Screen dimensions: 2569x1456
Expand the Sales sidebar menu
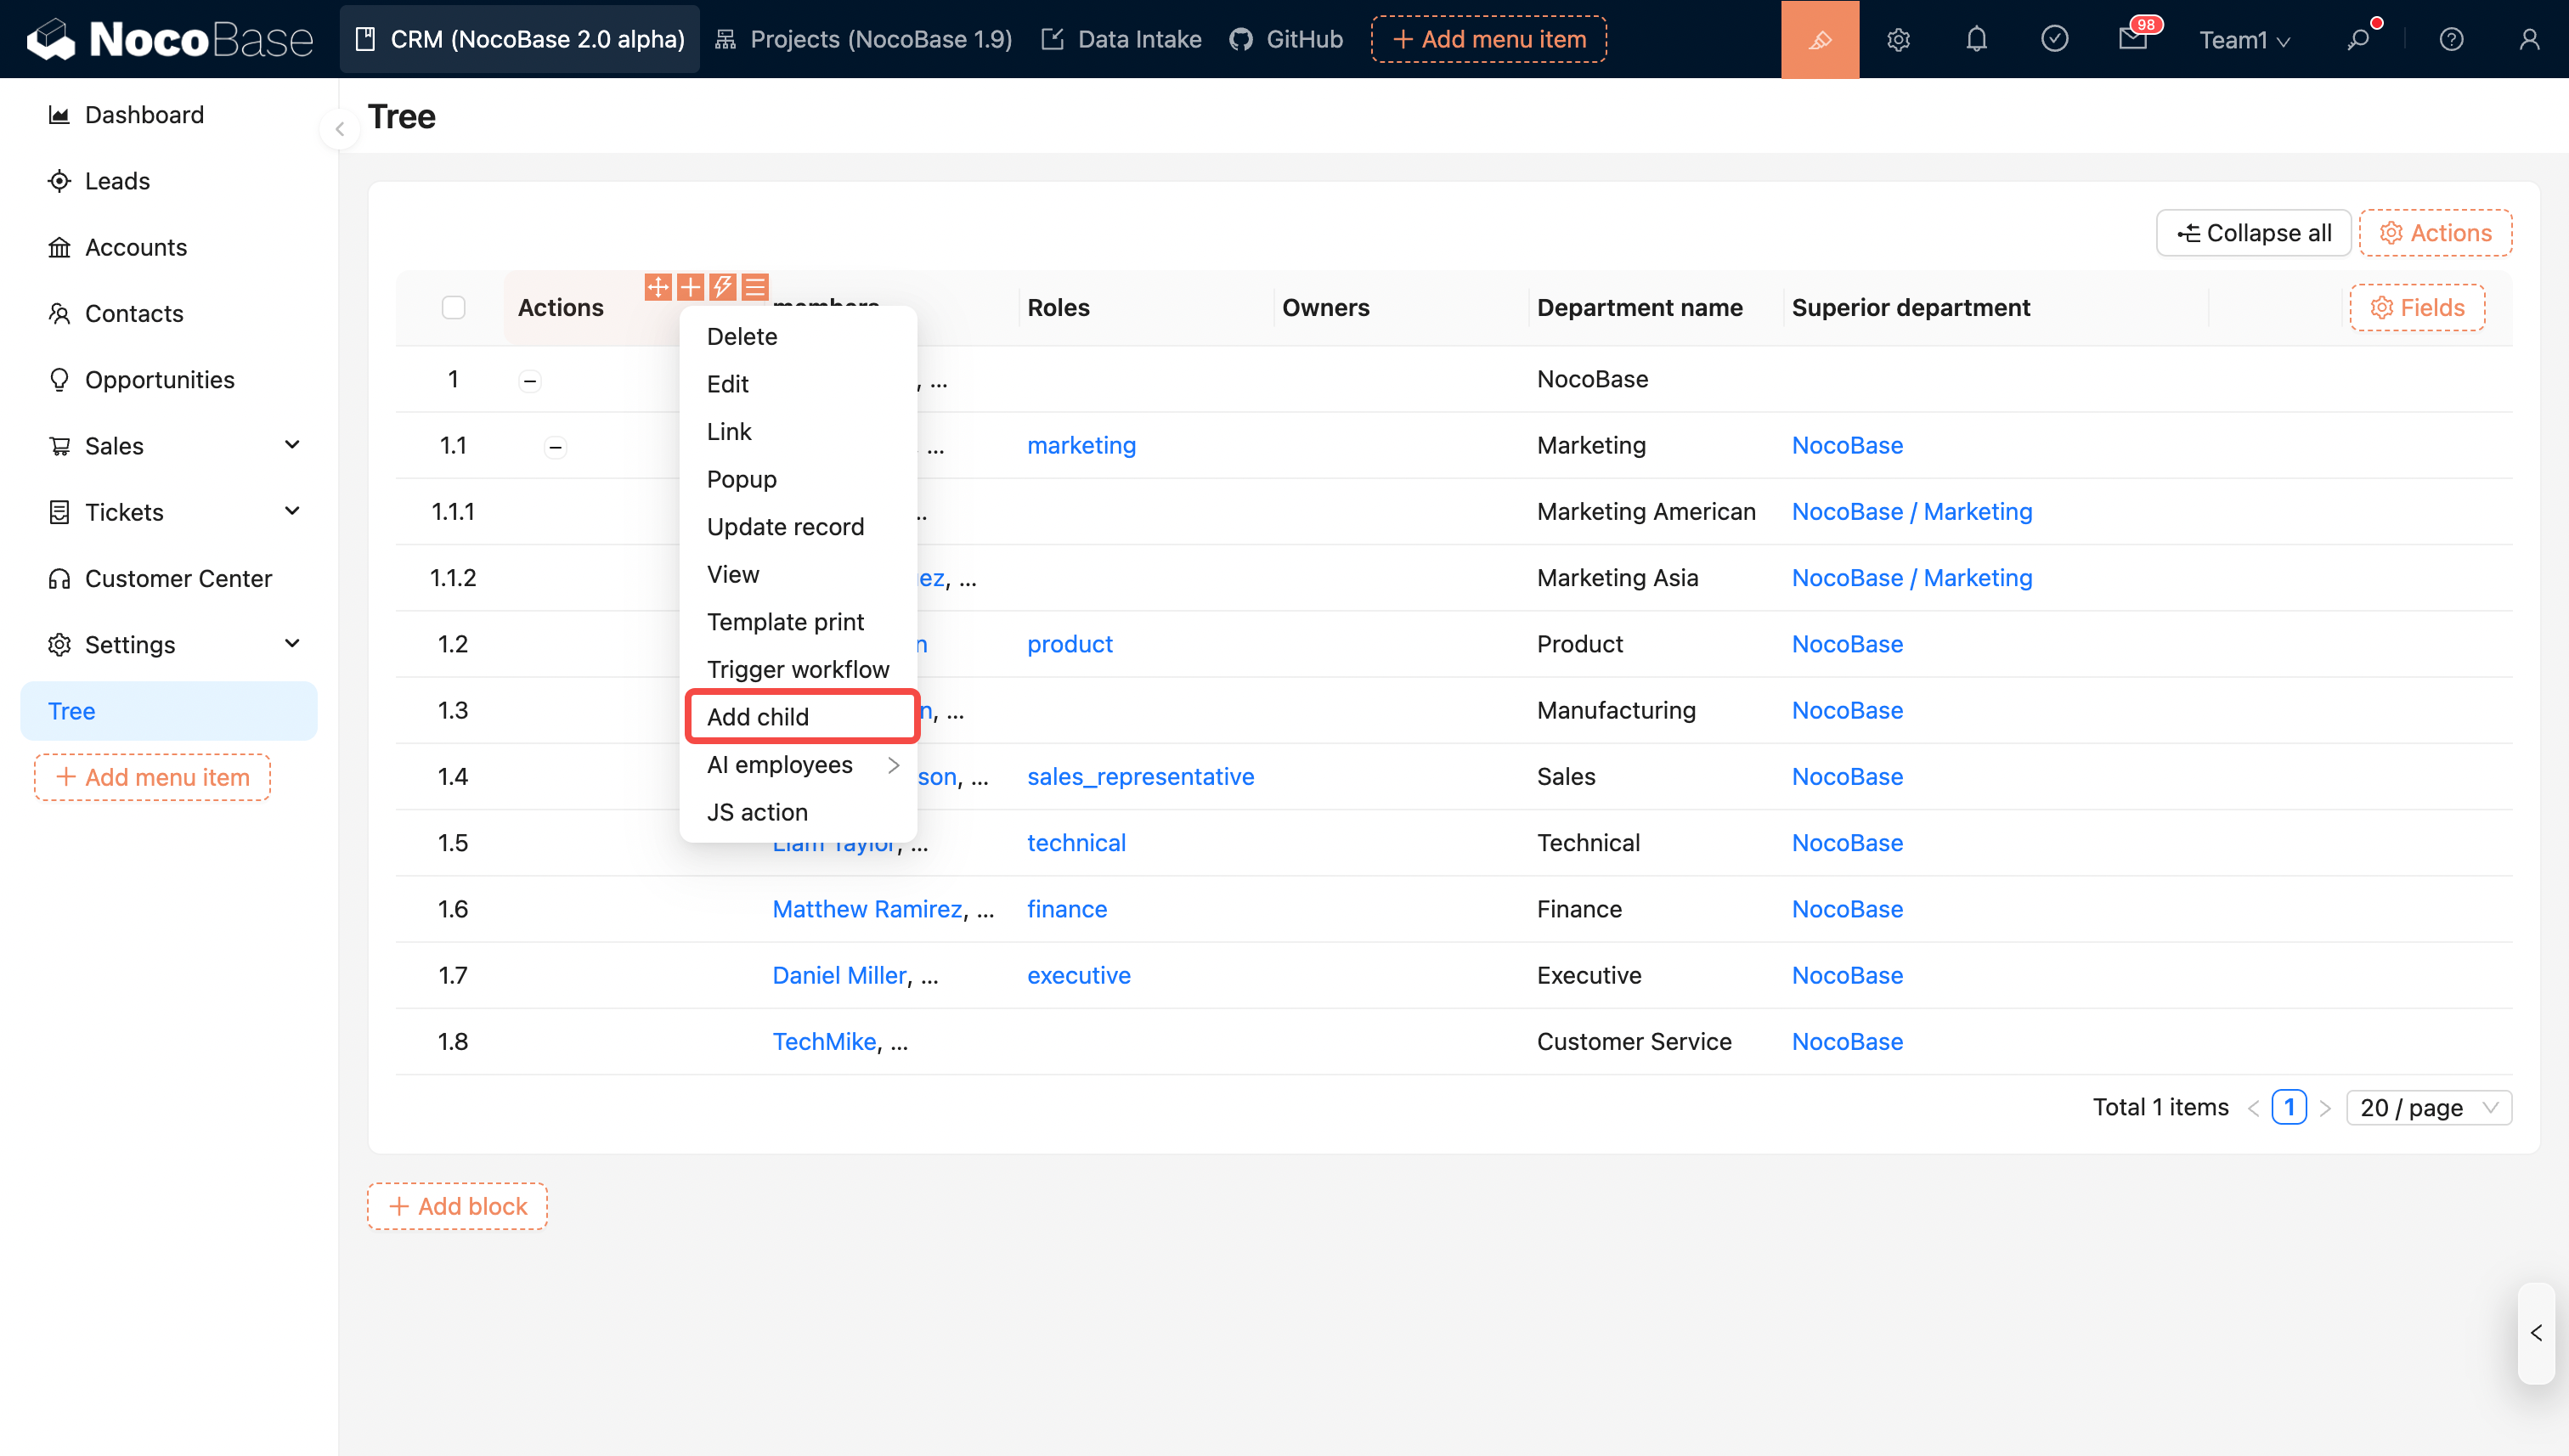click(x=292, y=445)
